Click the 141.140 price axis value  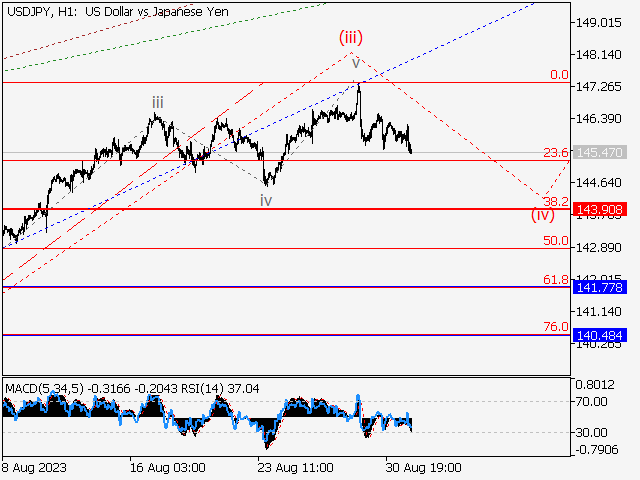tap(598, 312)
